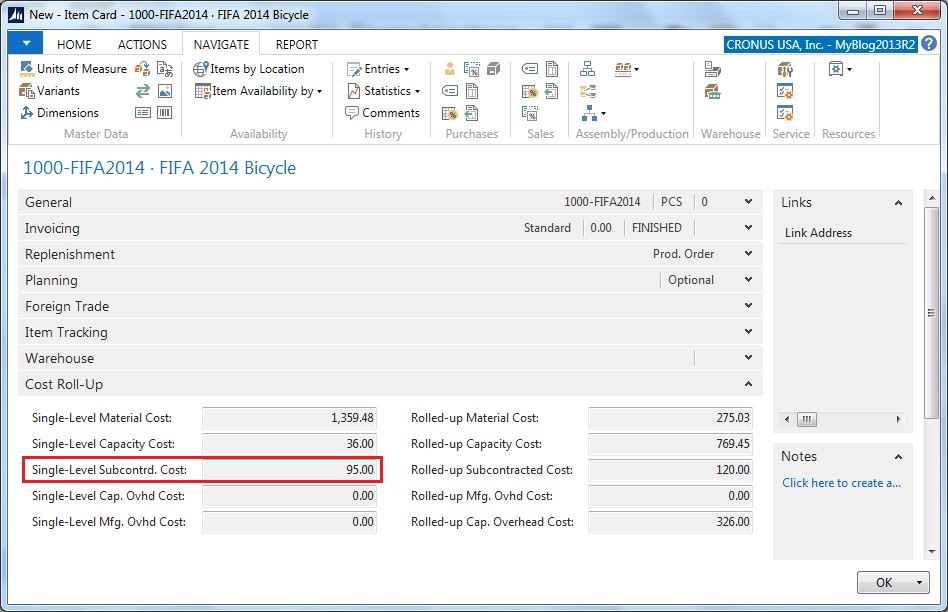948x612 pixels.
Task: Click the green swap-arrows icon in Master Data
Action: pos(143,91)
